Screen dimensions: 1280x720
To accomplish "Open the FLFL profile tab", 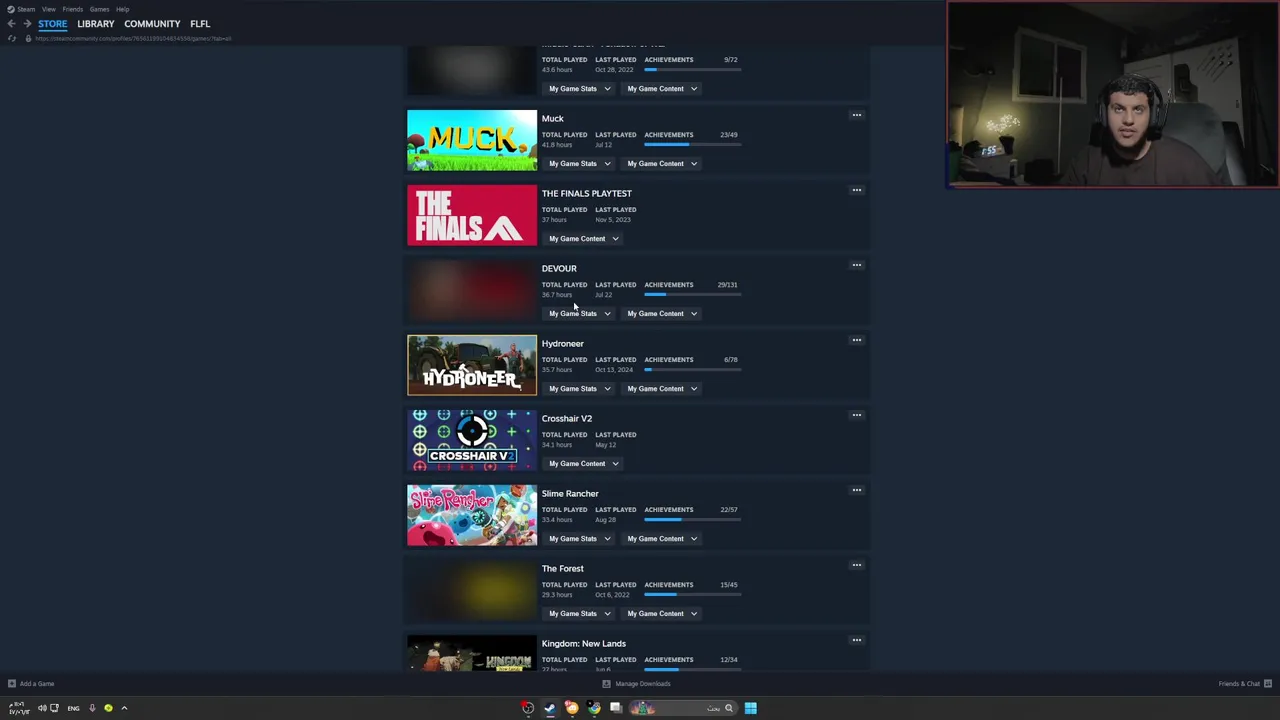I will [x=200, y=24].
